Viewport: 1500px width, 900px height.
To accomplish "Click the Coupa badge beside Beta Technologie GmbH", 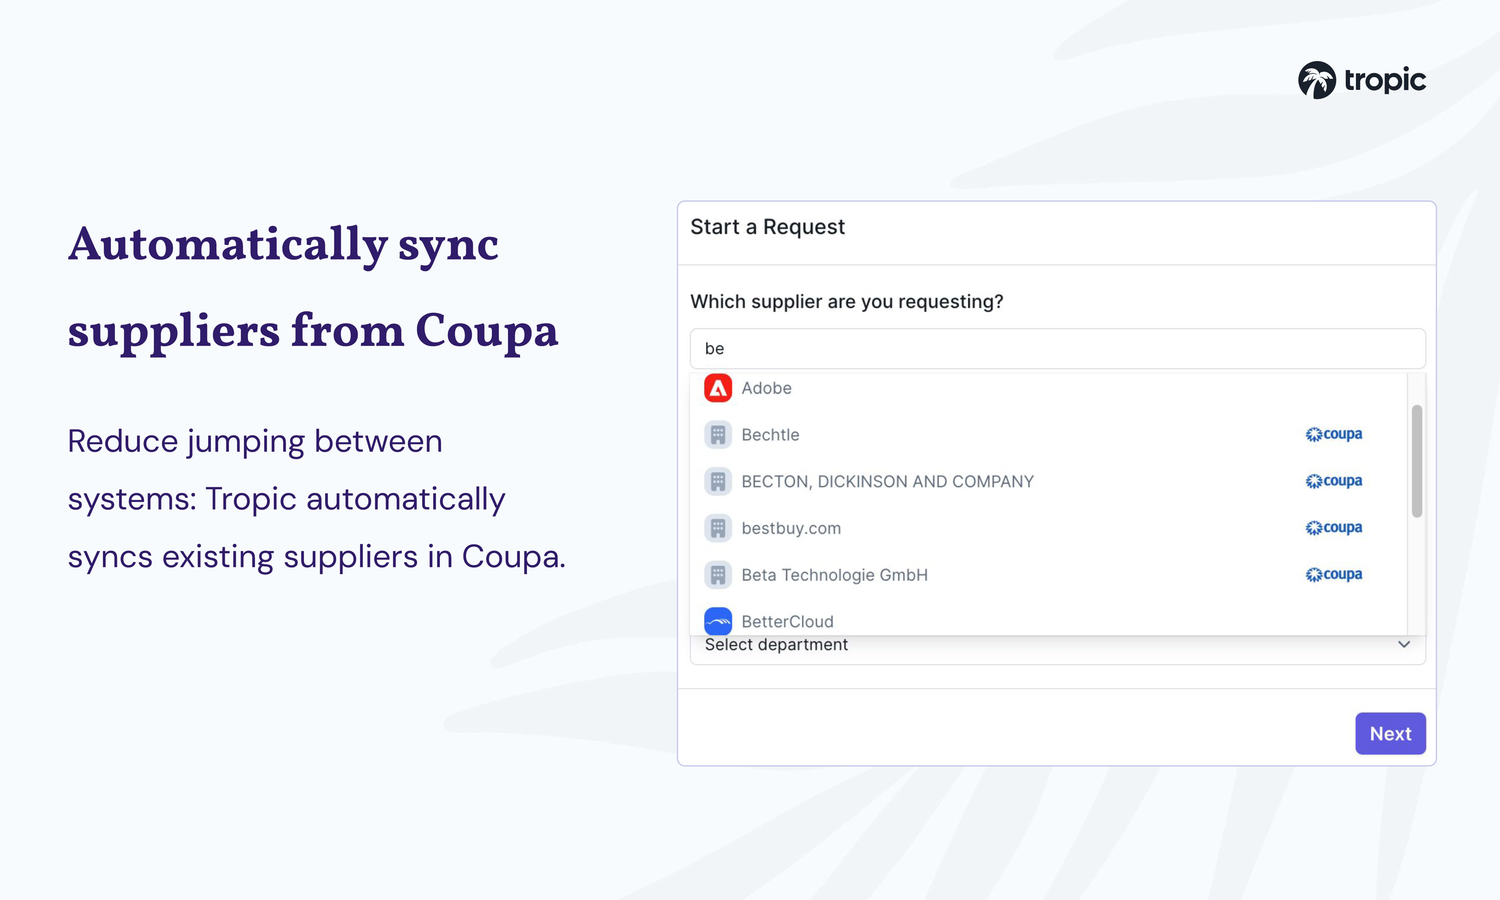I will [x=1334, y=574].
